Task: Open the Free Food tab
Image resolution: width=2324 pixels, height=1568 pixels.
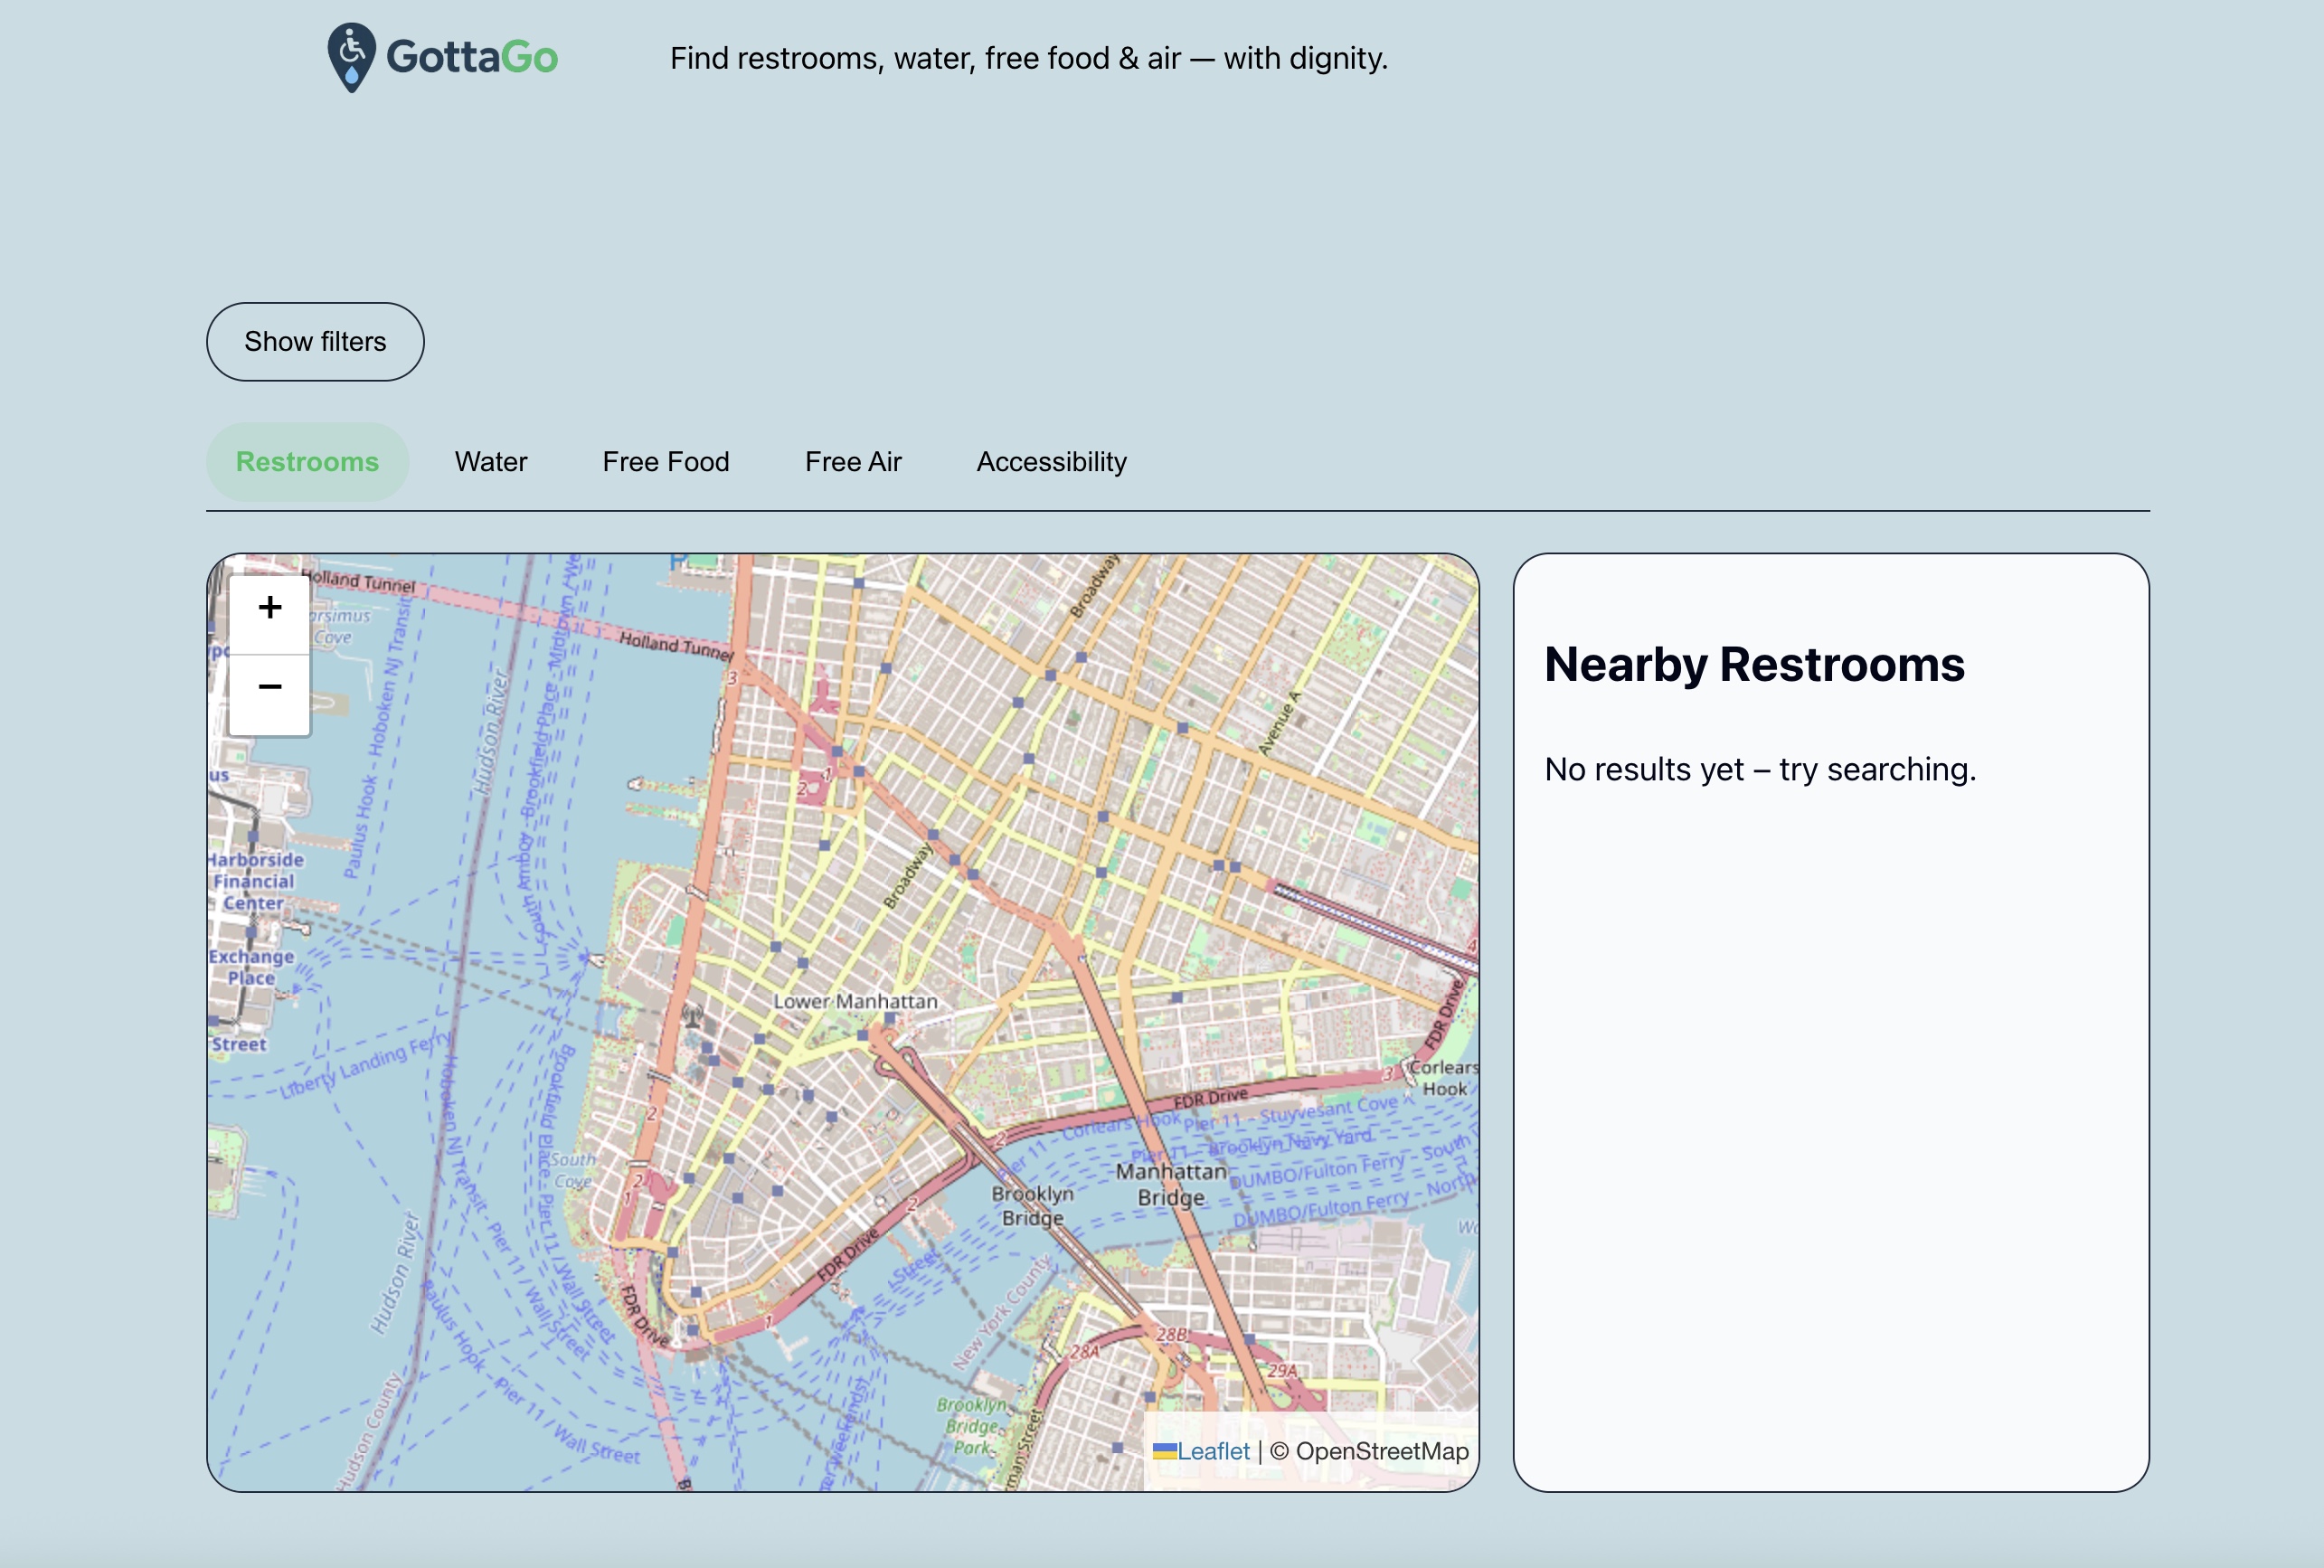Action: point(665,462)
